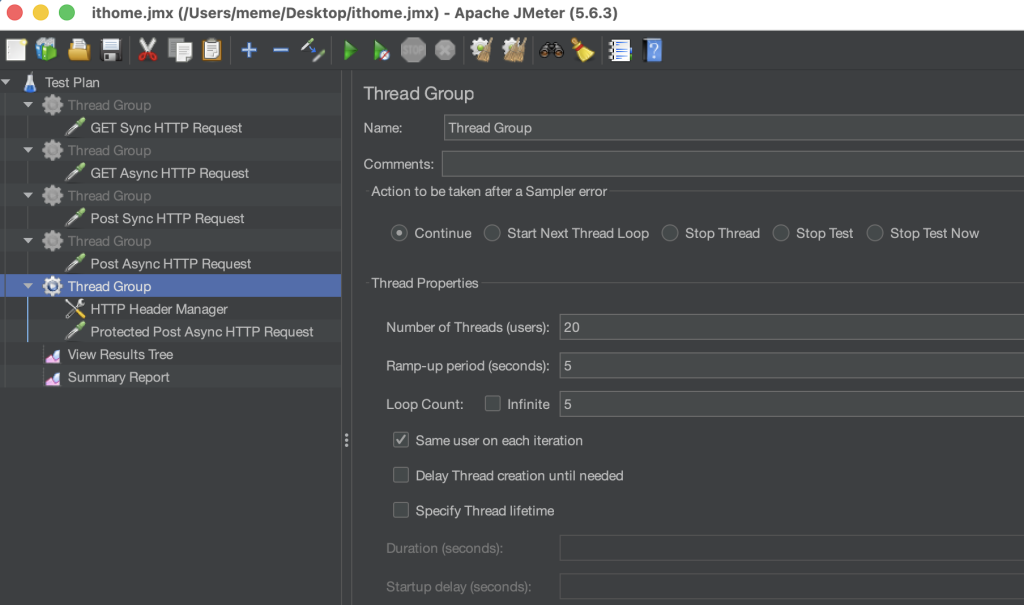The image size is (1024, 605).
Task: Click Ramp-up period field
Action: (x=792, y=365)
